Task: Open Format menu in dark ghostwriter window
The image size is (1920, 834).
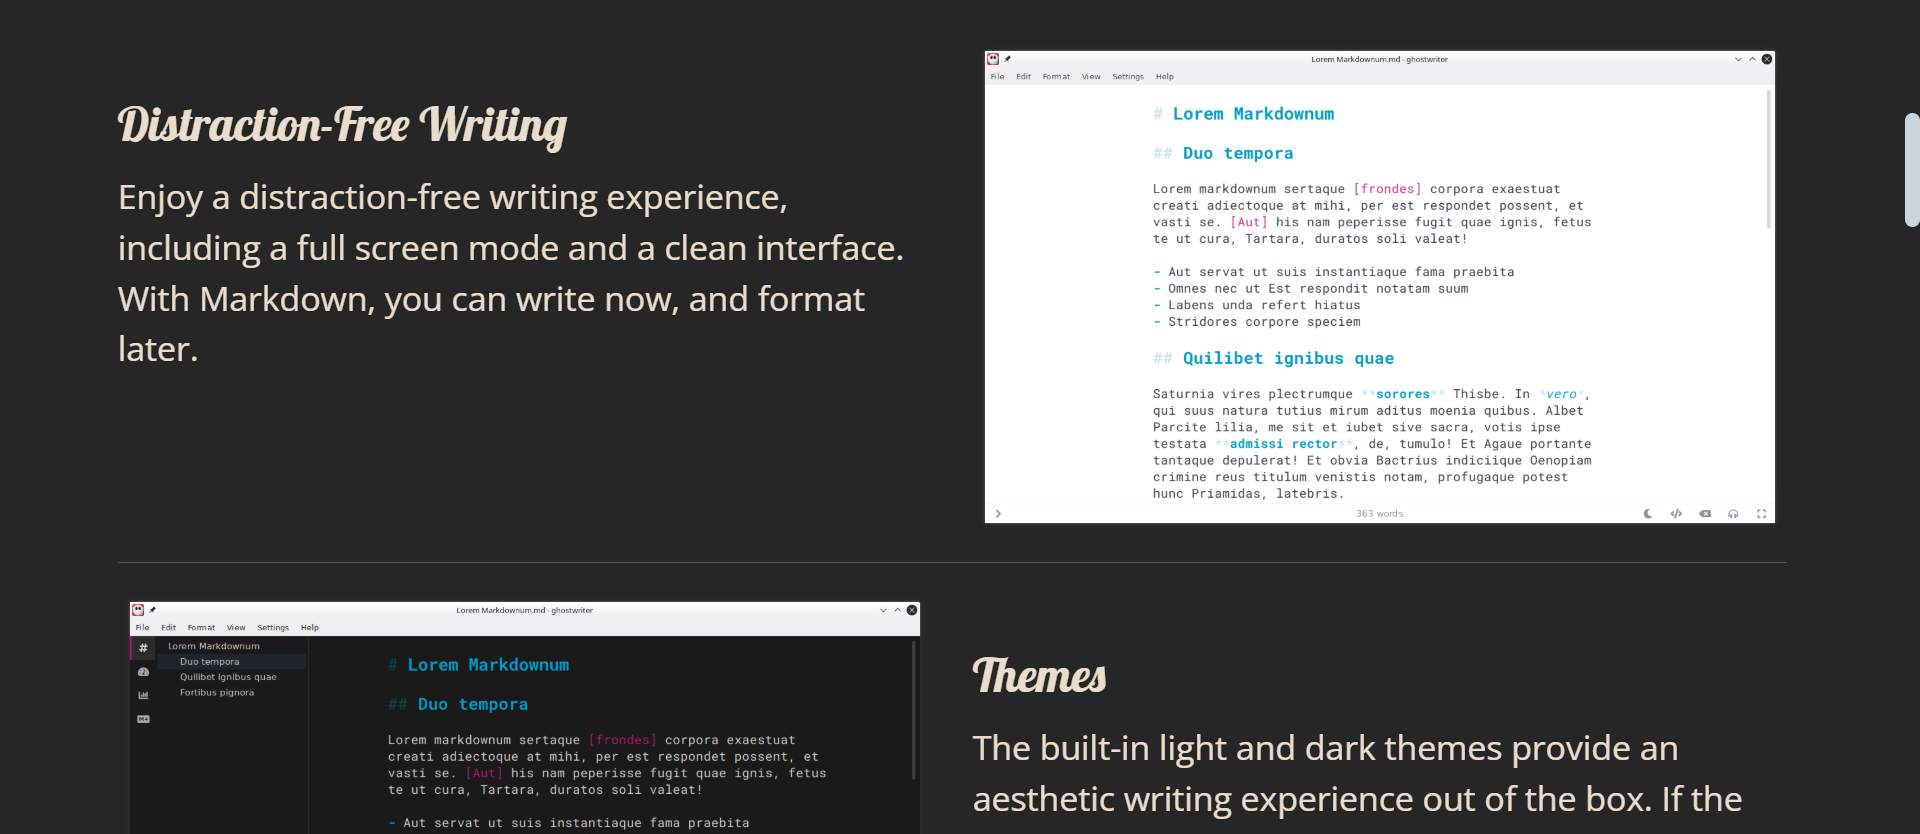Action: (201, 627)
